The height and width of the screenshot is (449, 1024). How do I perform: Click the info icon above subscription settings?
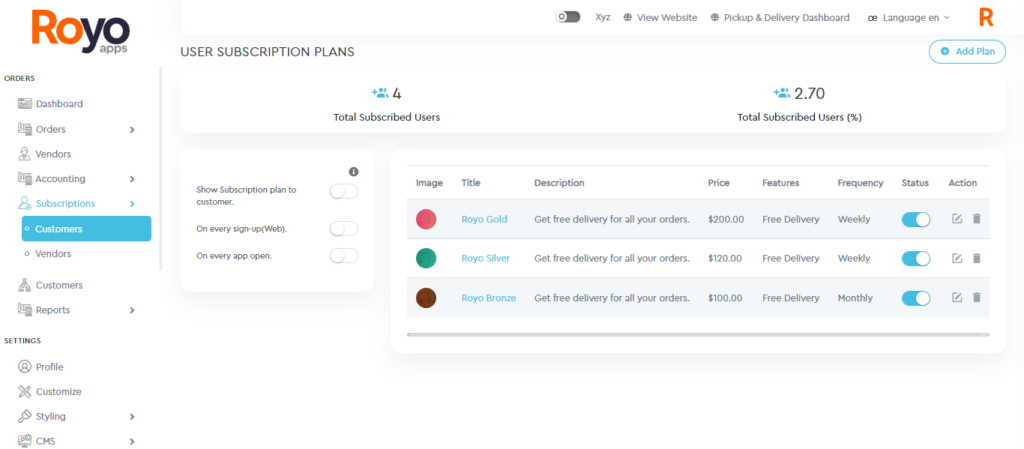pos(353,172)
